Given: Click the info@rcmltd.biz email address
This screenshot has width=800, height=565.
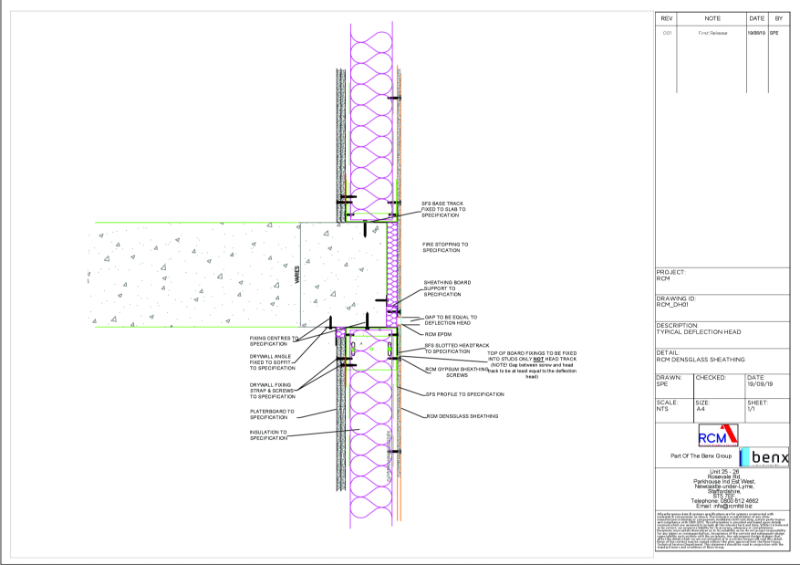Looking at the screenshot, I should pyautogui.click(x=720, y=505).
